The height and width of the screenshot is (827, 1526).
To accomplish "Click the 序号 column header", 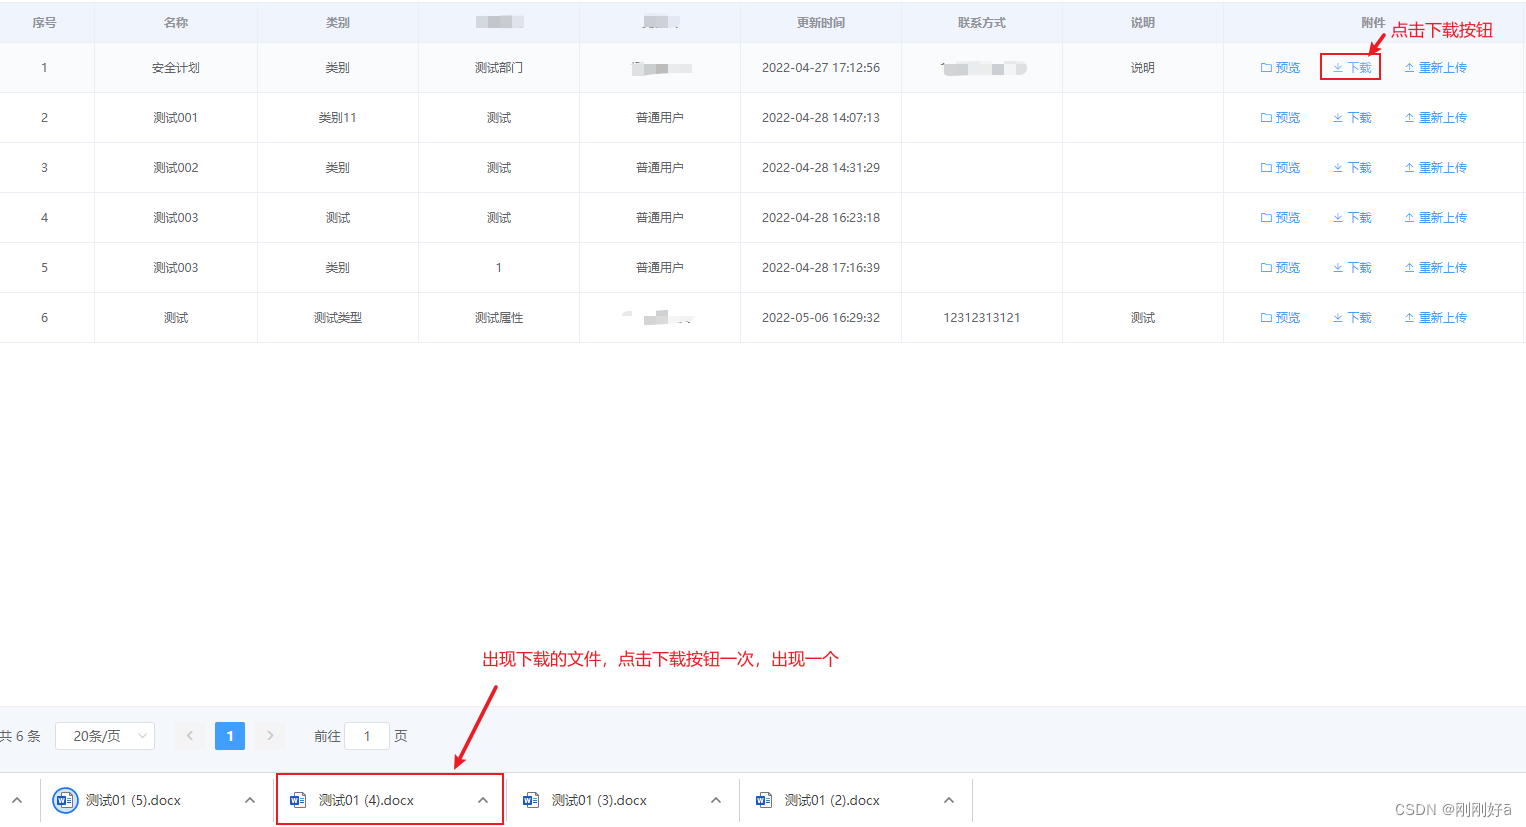I will pyautogui.click(x=44, y=22).
